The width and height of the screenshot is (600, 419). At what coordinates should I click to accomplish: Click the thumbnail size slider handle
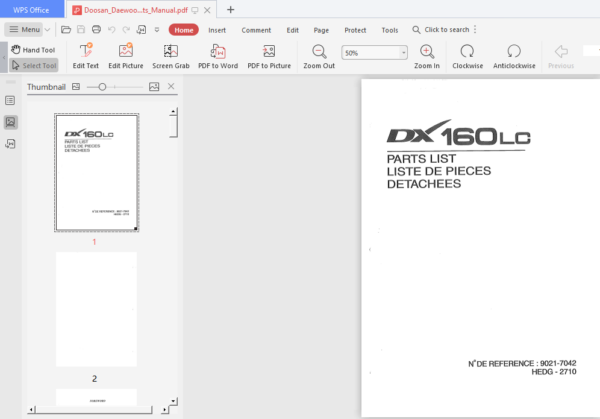pyautogui.click(x=102, y=87)
